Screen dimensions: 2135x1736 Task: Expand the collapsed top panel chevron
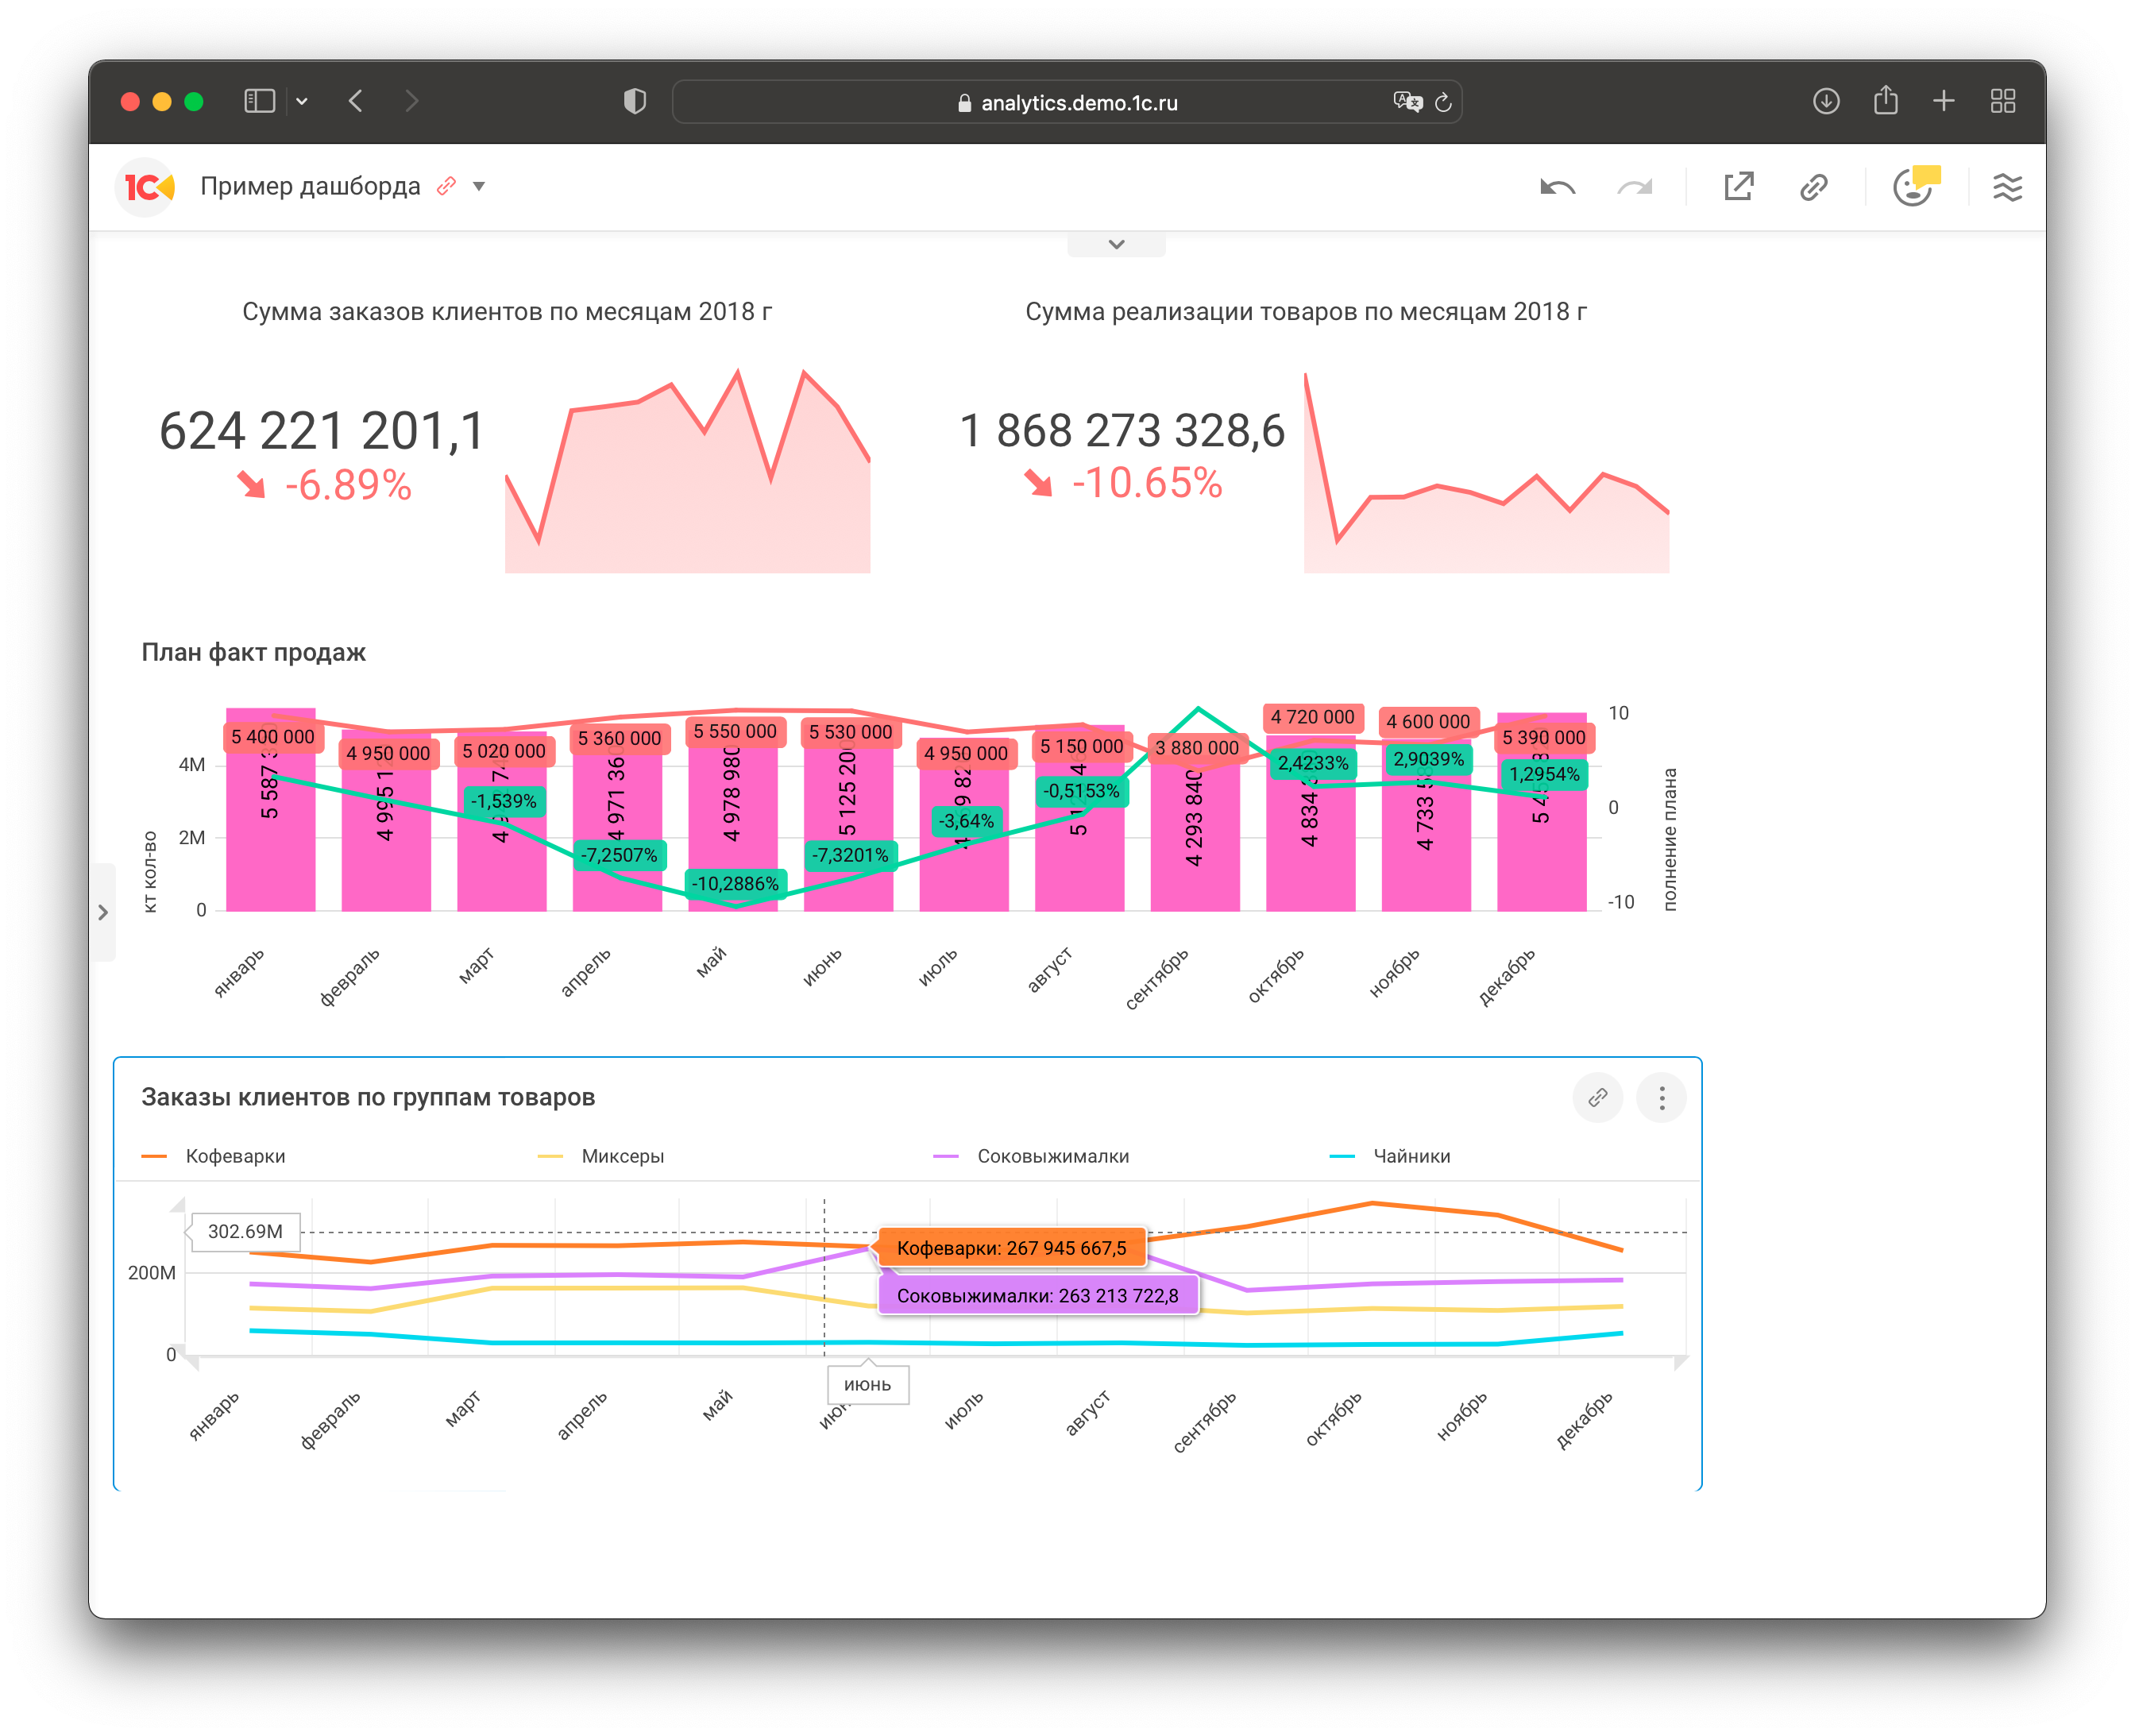pos(1116,244)
